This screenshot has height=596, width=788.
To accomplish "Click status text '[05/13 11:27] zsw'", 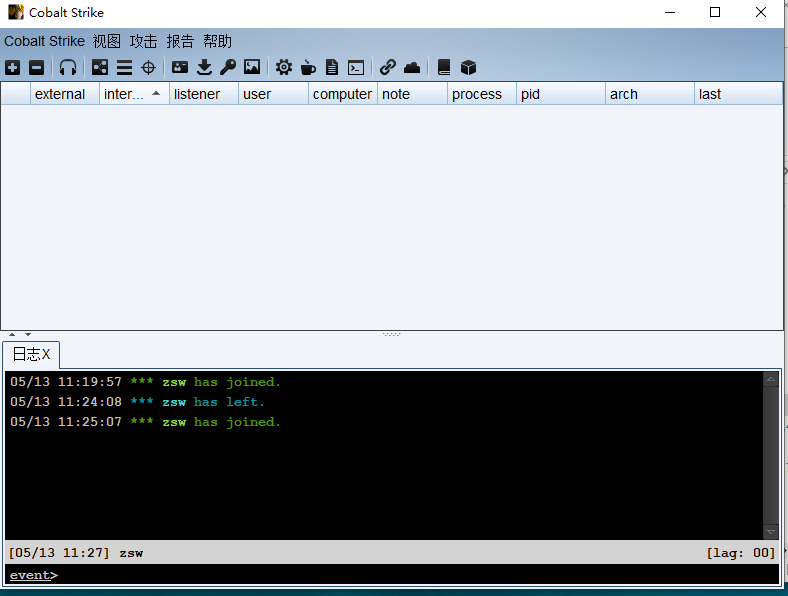I will coord(76,553).
